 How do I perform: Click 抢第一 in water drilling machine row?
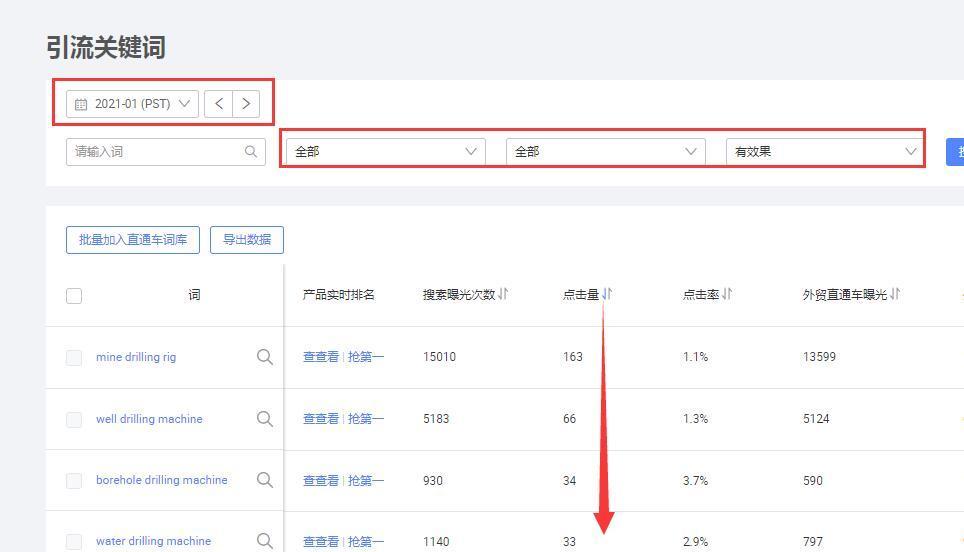pos(366,542)
